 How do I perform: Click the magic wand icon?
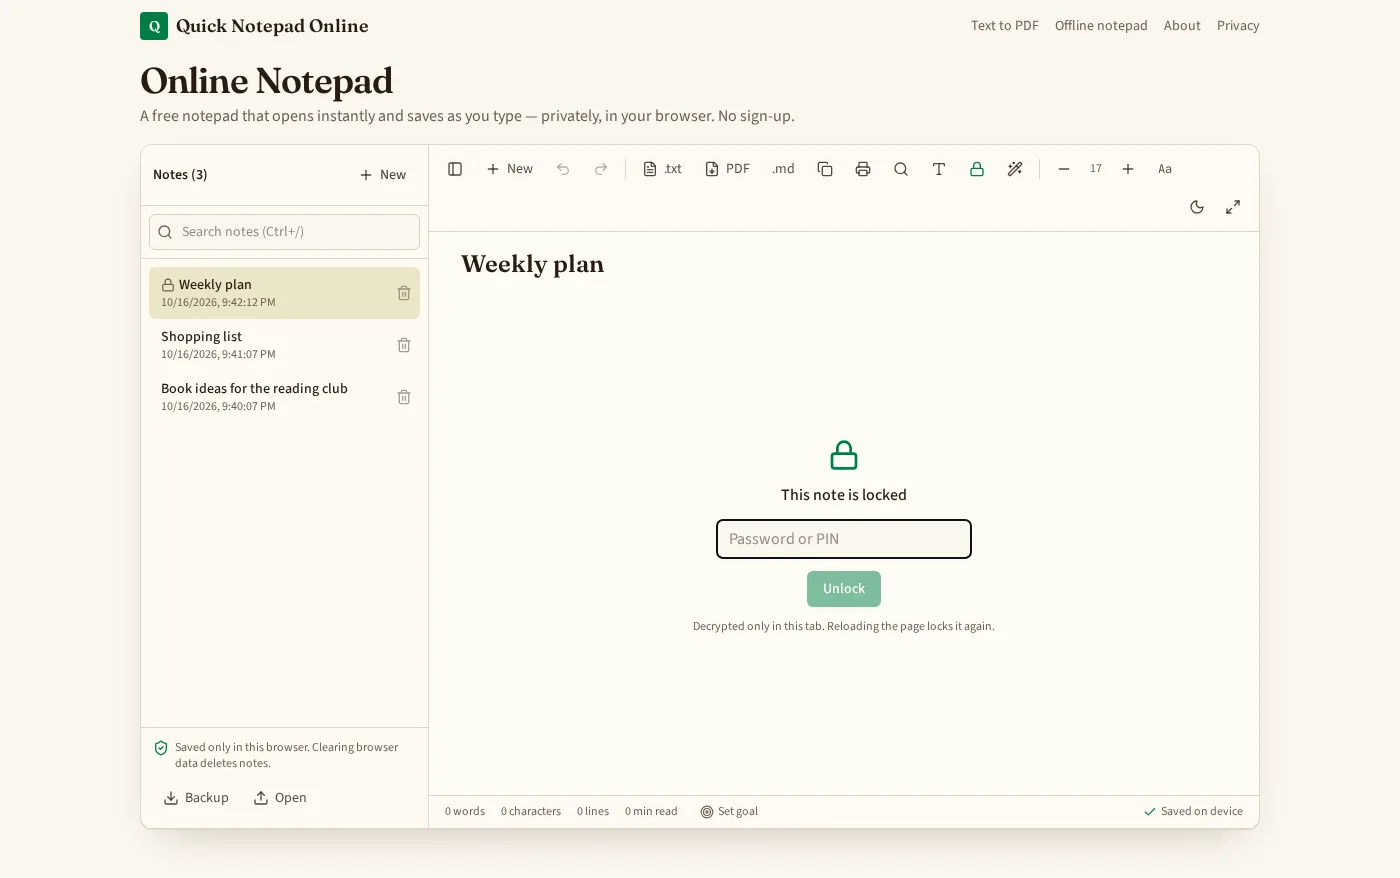pos(1015,169)
